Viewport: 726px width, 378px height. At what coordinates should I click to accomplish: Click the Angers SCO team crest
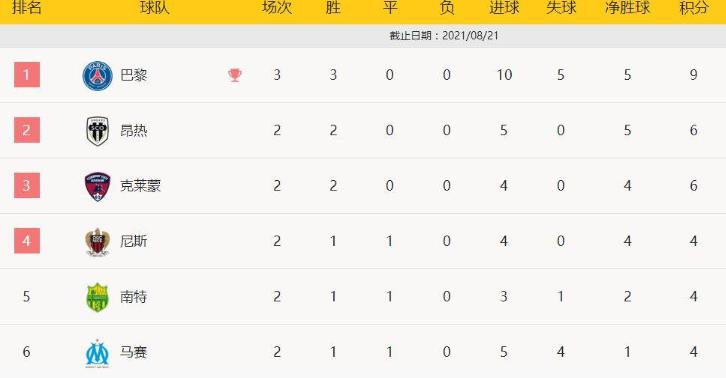click(97, 131)
